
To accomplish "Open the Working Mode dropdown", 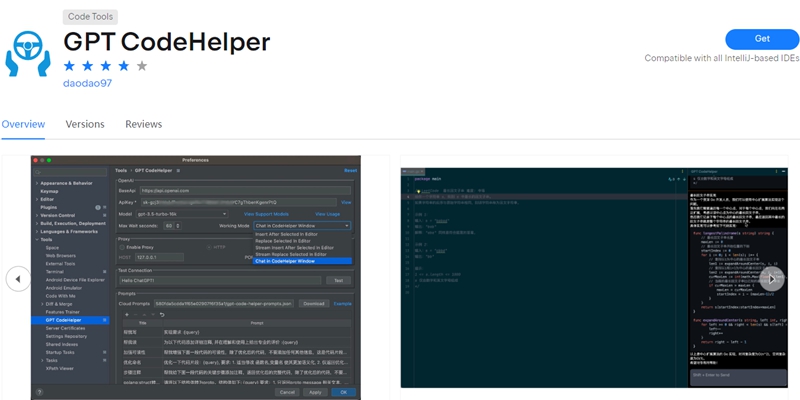I will tap(303, 225).
